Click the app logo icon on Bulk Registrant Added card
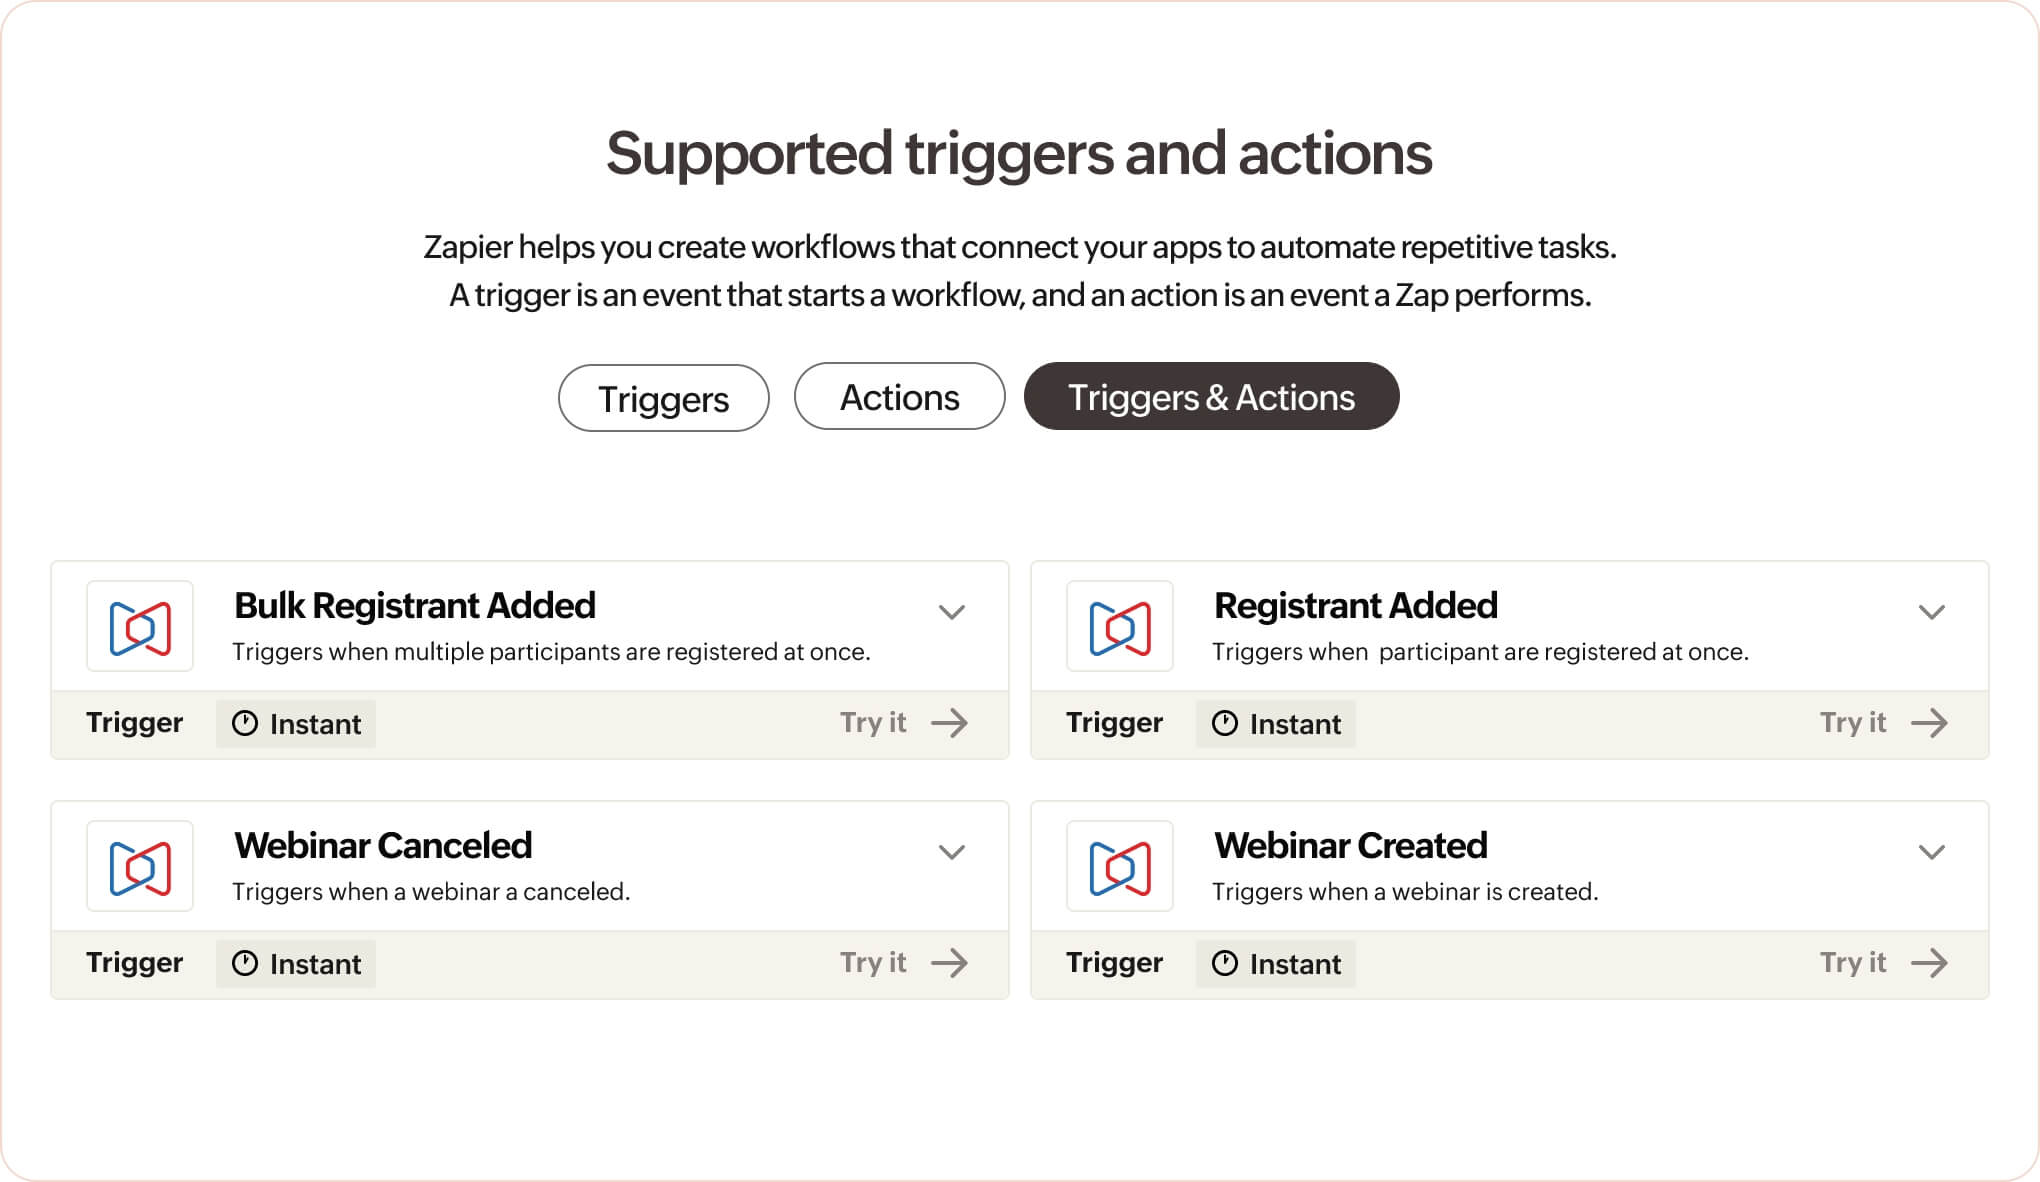2040x1182 pixels. tap(139, 626)
